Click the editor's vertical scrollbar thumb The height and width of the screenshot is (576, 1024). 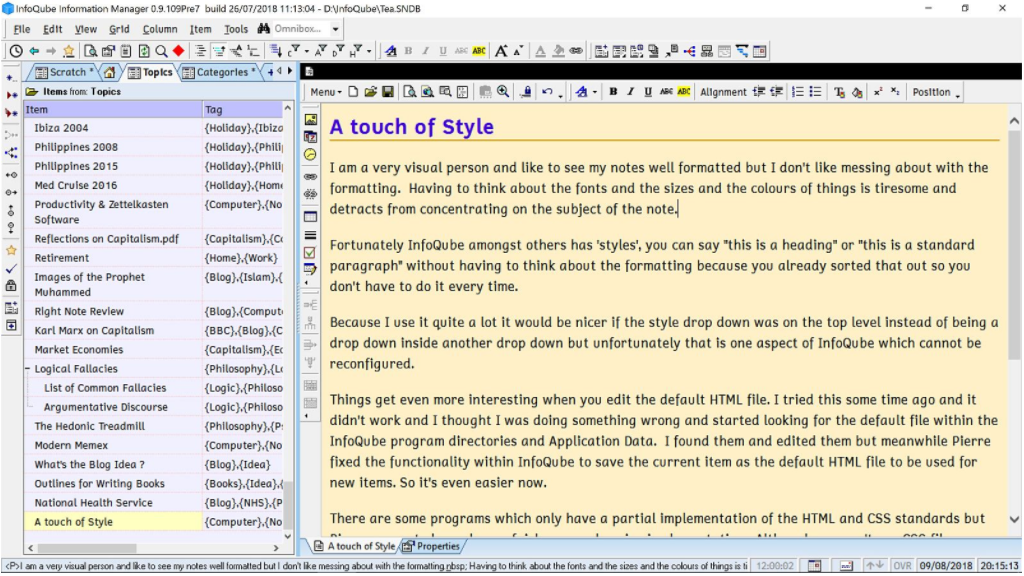pyautogui.click(x=1014, y=244)
